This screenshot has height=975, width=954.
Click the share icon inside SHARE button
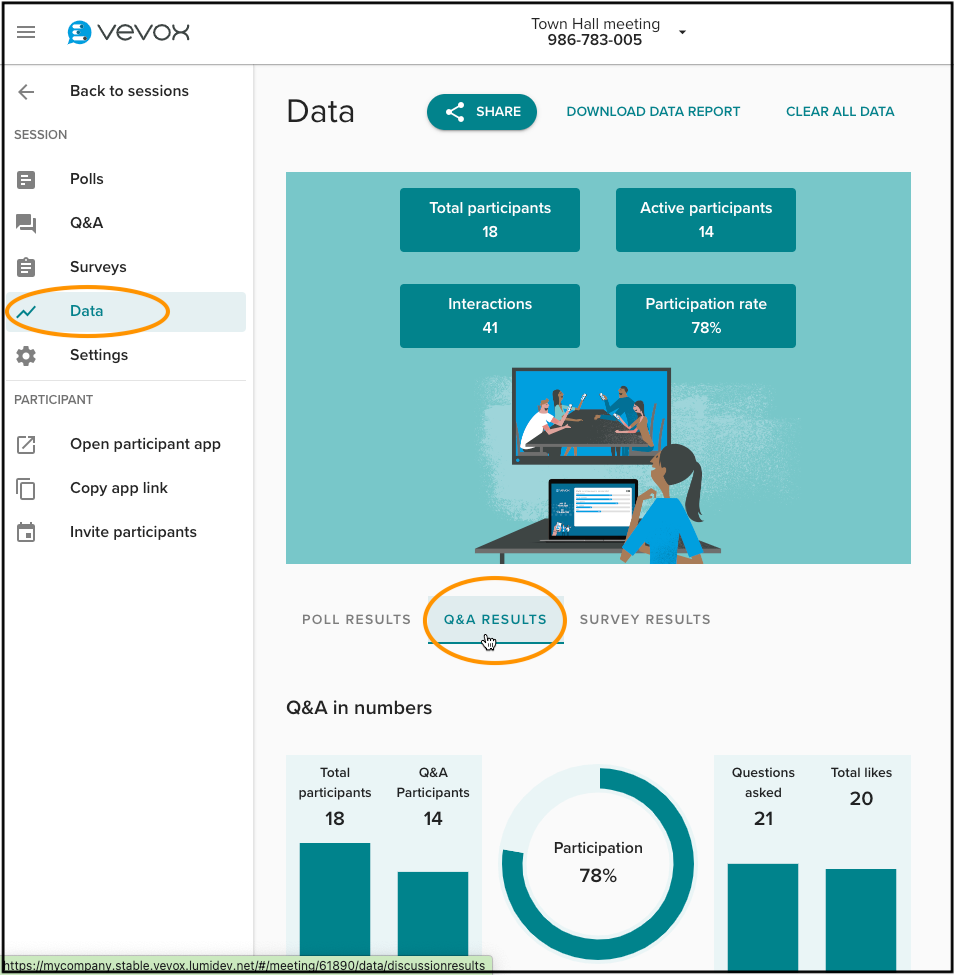455,112
